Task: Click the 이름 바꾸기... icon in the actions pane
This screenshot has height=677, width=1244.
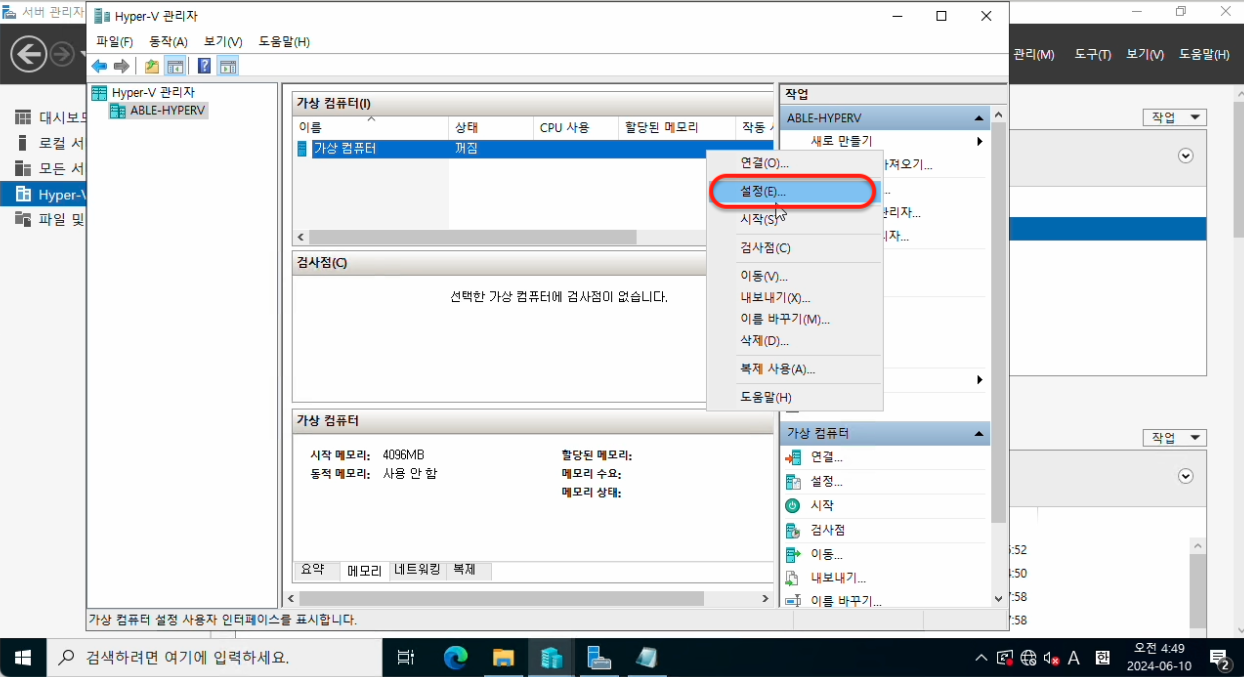Action: (x=794, y=601)
